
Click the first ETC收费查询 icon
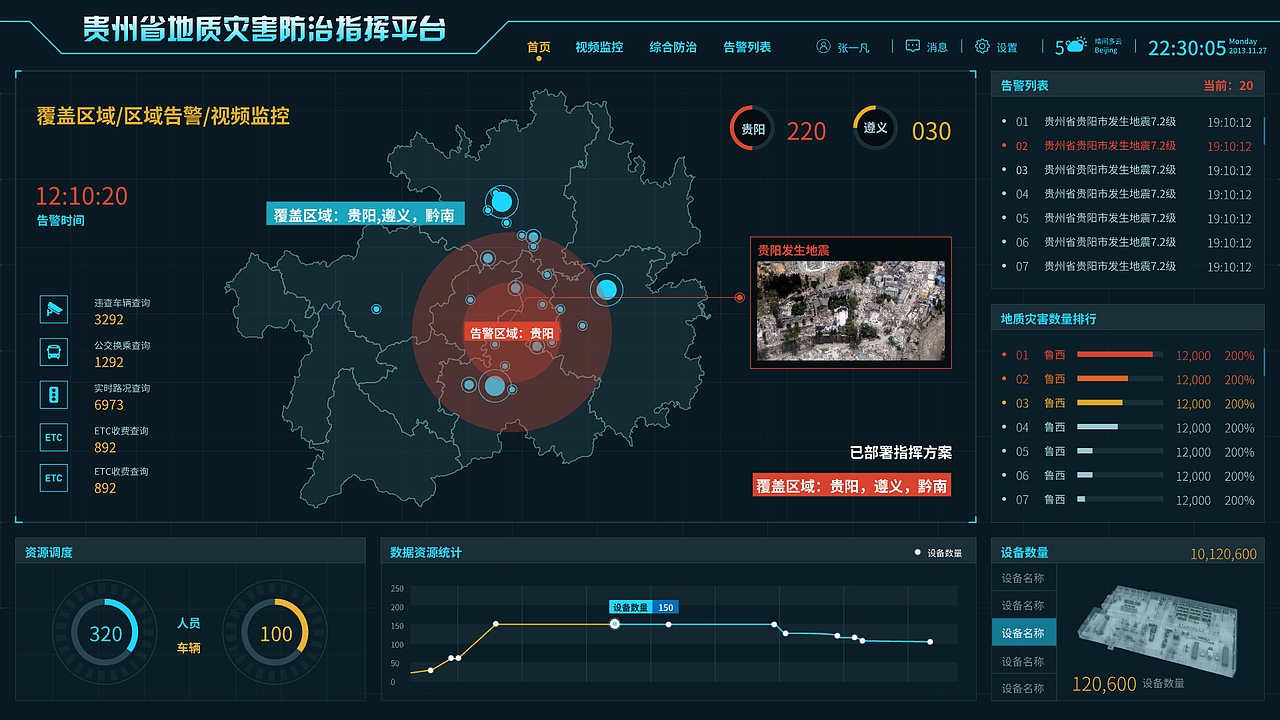click(53, 437)
